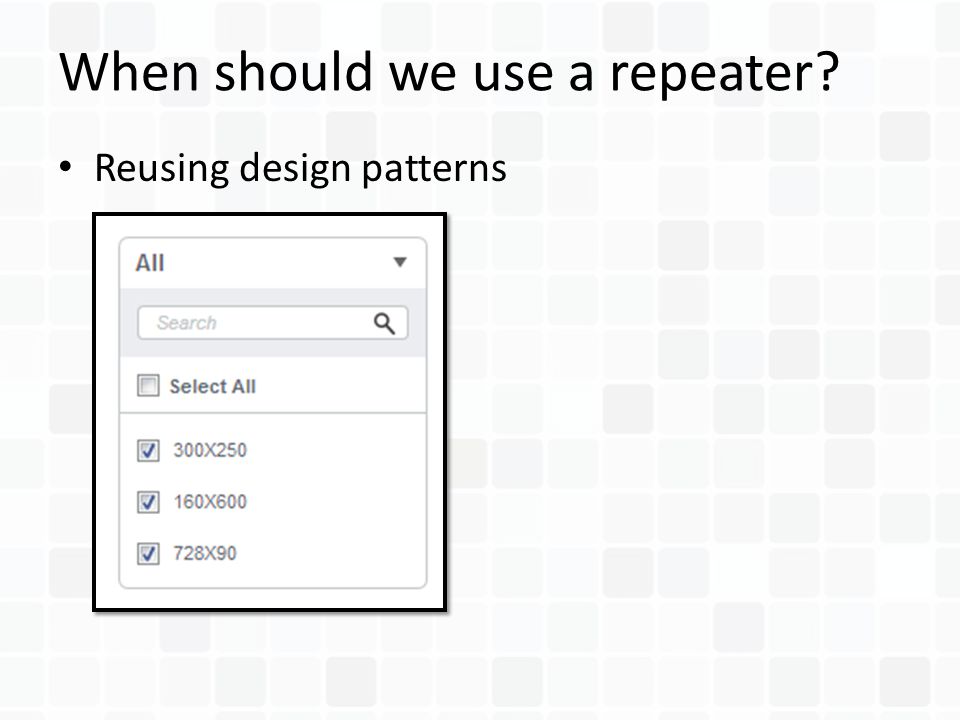This screenshot has height=720, width=960.
Task: Select the 300X250 option label
Action: pyautogui.click(x=210, y=450)
